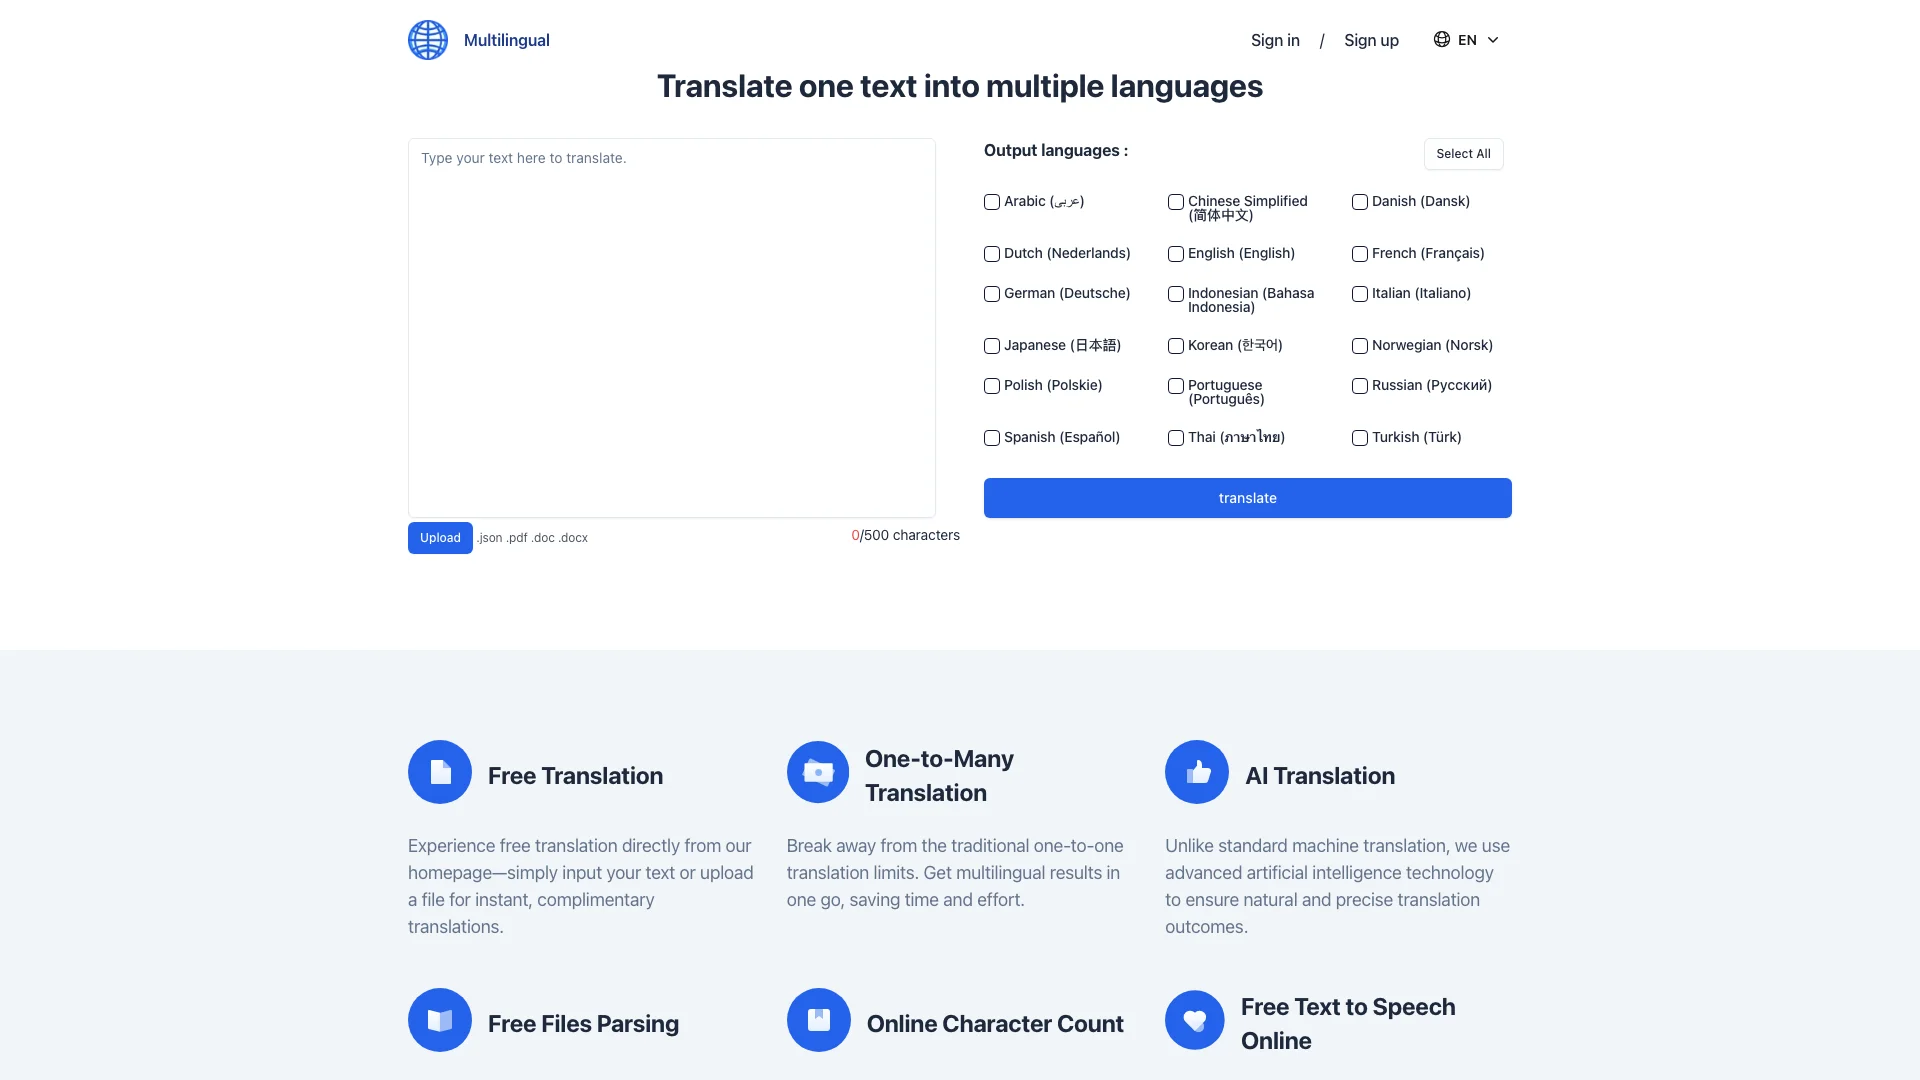1920x1080 pixels.
Task: Open the Sign up menu item
Action: (1371, 40)
